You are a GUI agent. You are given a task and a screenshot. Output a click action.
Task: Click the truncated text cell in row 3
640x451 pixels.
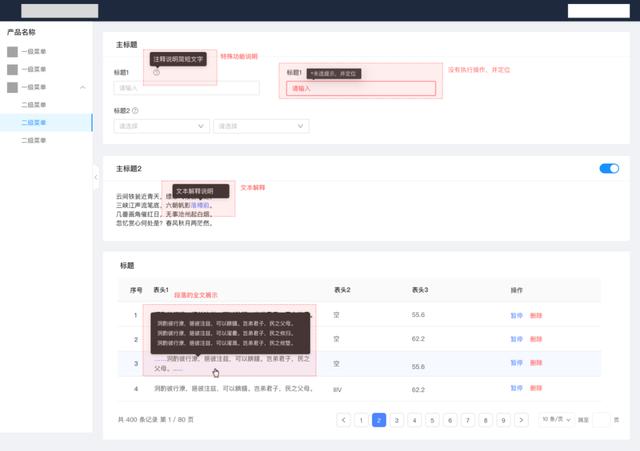(232, 364)
